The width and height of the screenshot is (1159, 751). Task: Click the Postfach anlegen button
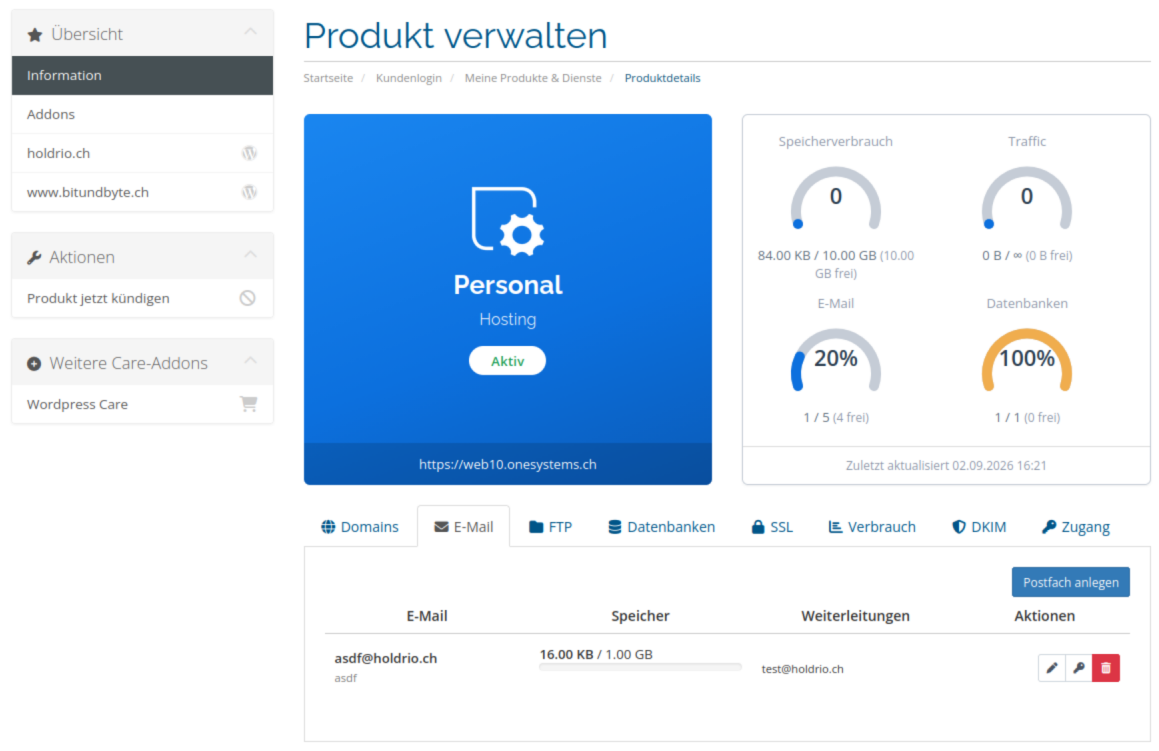pyautogui.click(x=1070, y=582)
